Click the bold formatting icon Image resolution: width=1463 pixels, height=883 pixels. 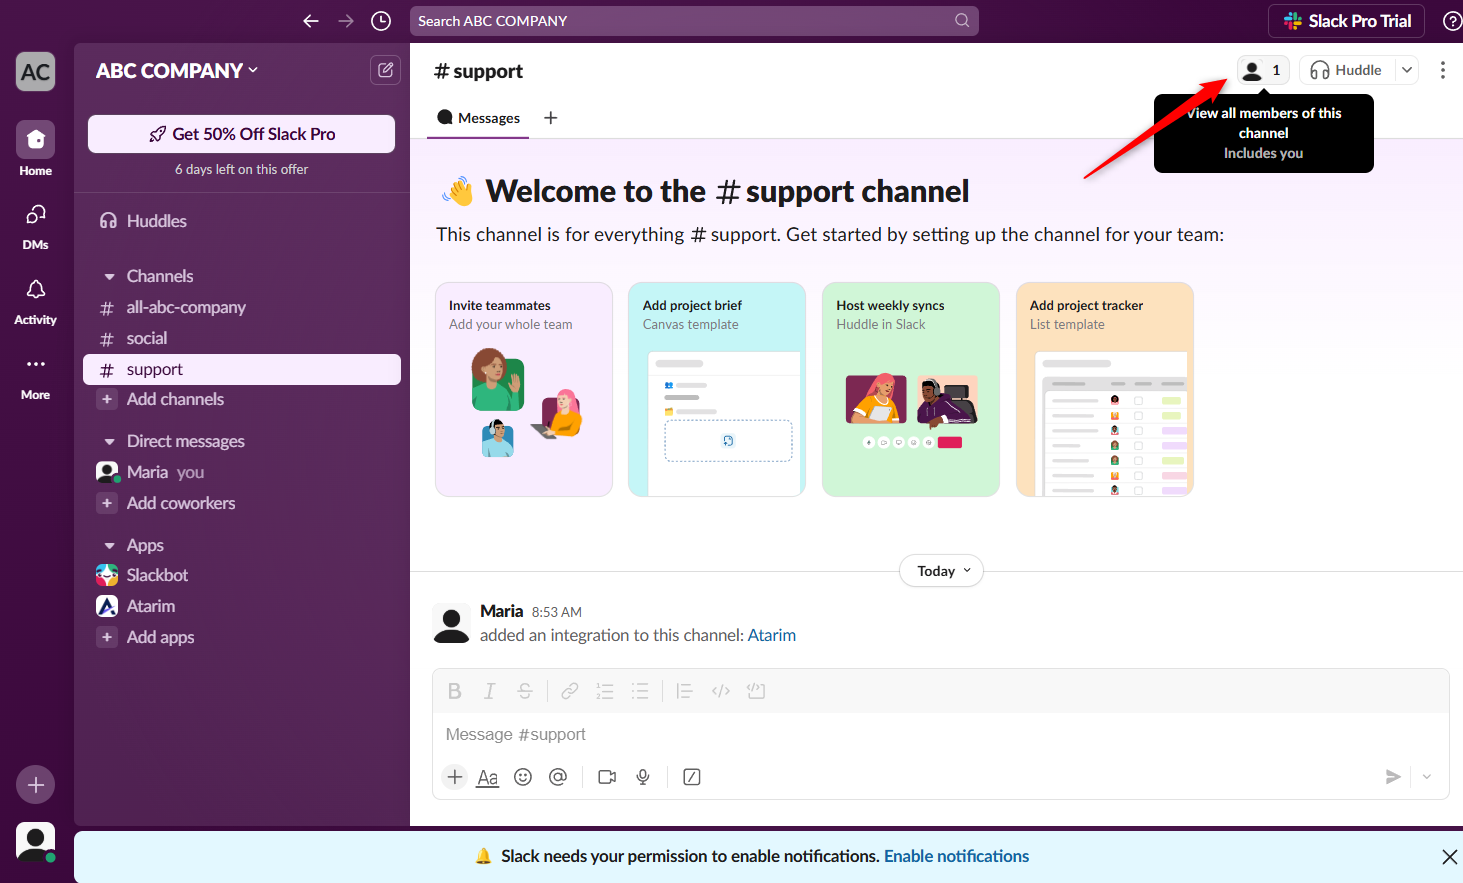click(454, 691)
